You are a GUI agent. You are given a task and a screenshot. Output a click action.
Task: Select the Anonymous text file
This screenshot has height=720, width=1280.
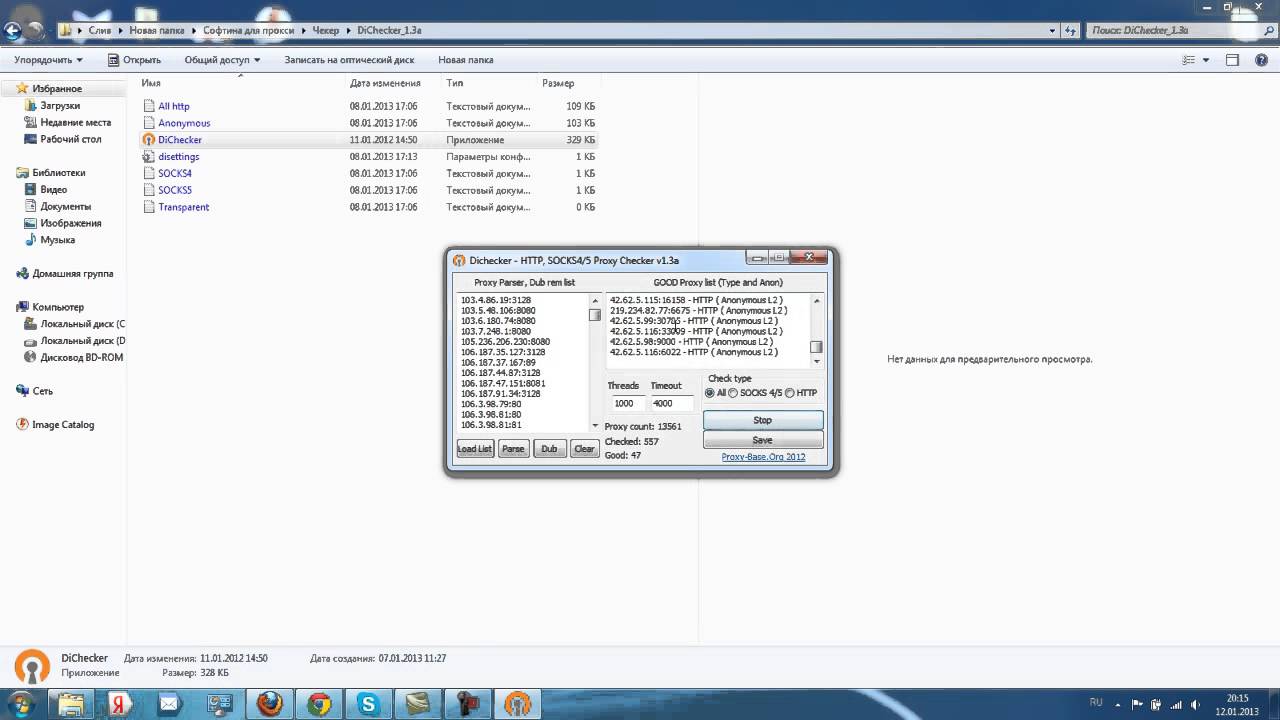[184, 123]
